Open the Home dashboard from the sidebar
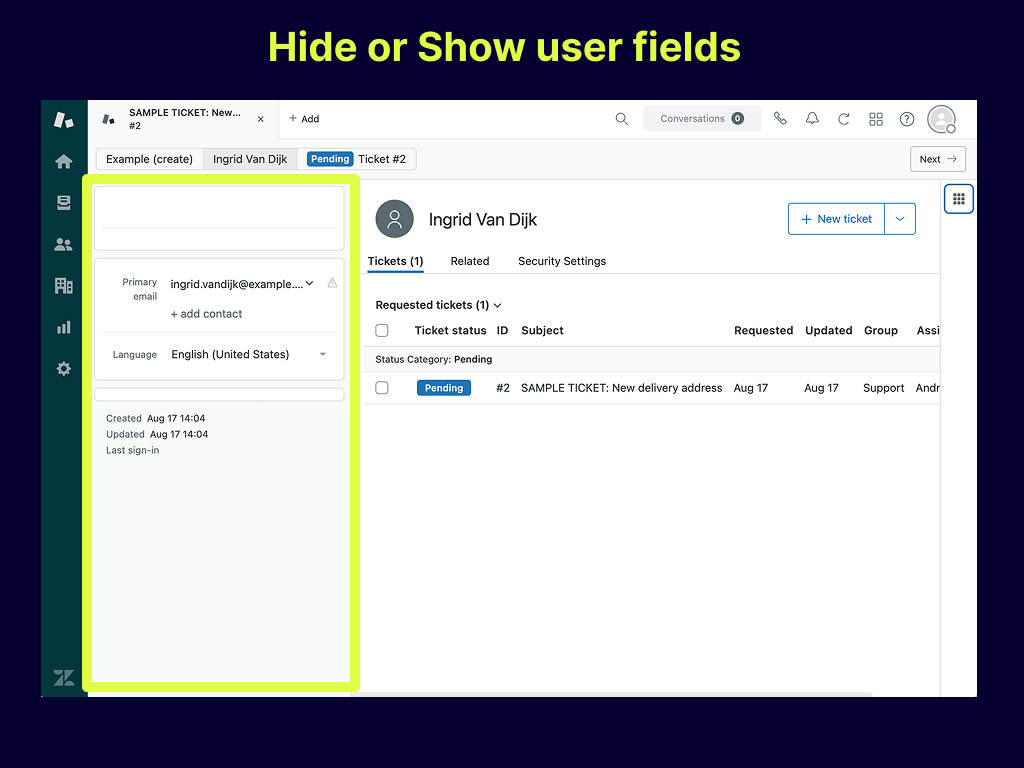The width and height of the screenshot is (1024, 768). tap(63, 161)
